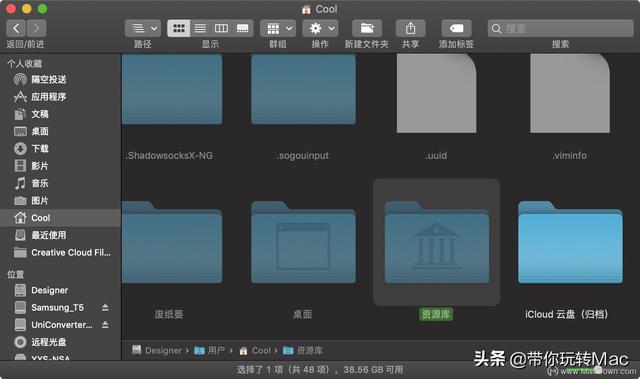640x379 pixels.
Task: Open Applications (应用程序) in sidebar
Action: 60,97
